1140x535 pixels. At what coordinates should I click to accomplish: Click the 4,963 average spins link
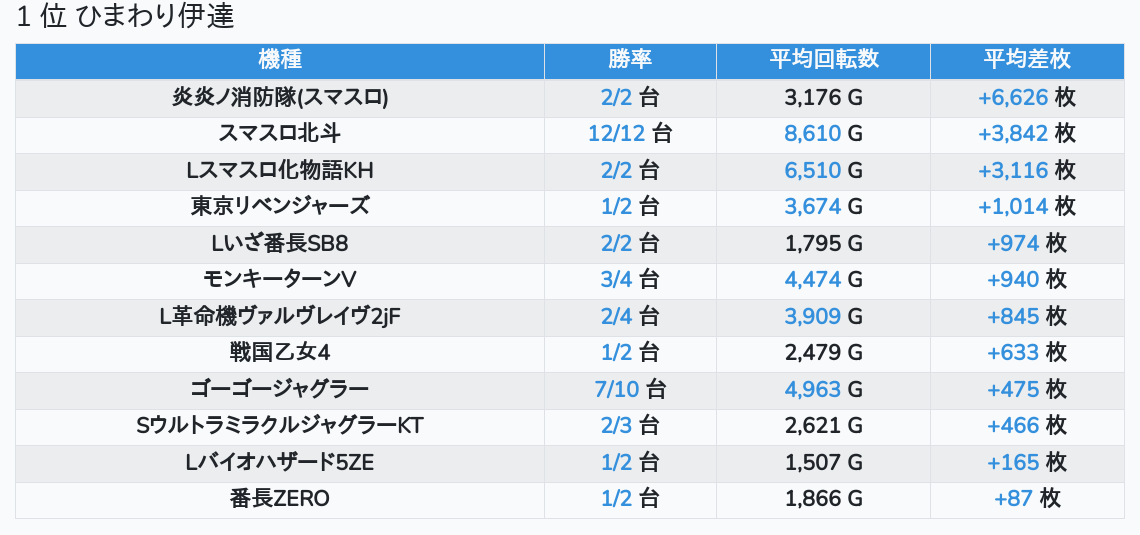(x=812, y=389)
